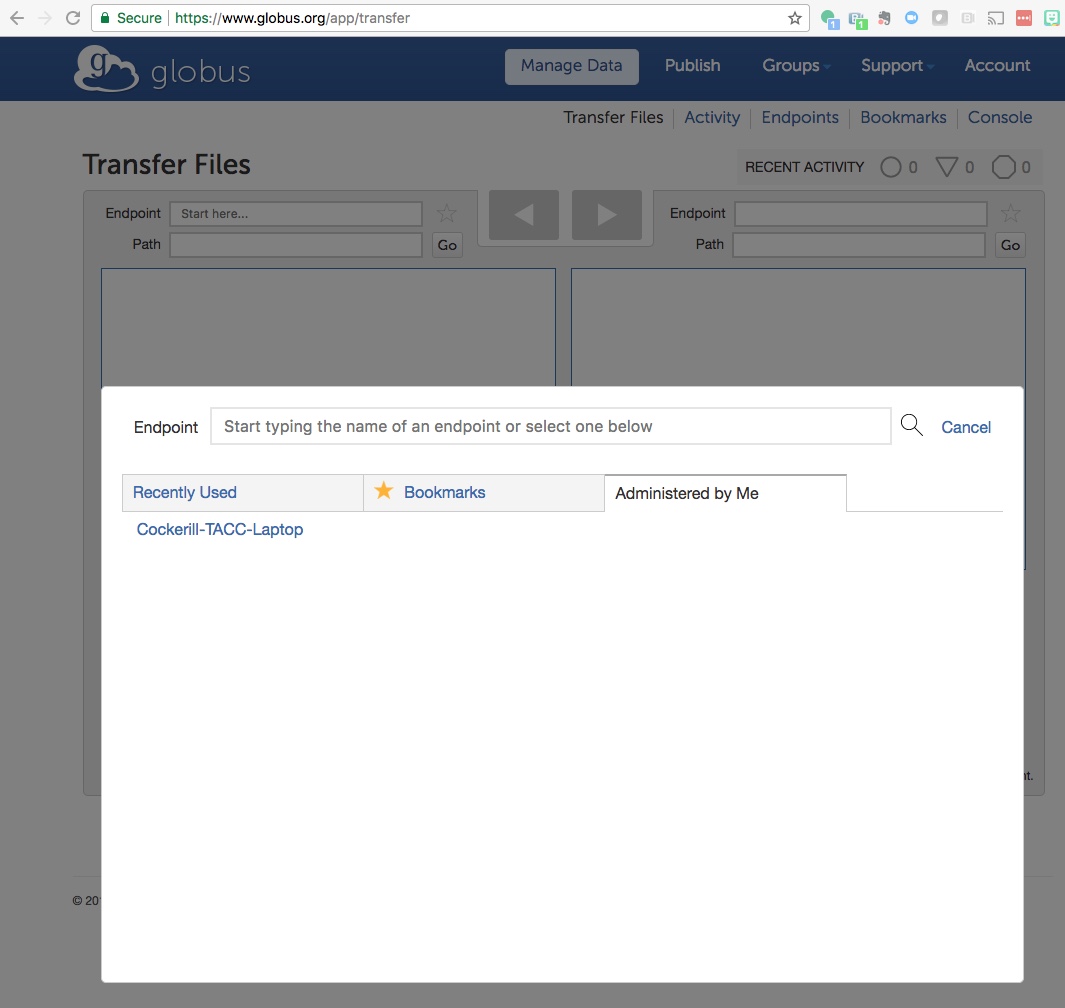This screenshot has width=1065, height=1008.
Task: Open the cast extension icon
Action: point(996,18)
